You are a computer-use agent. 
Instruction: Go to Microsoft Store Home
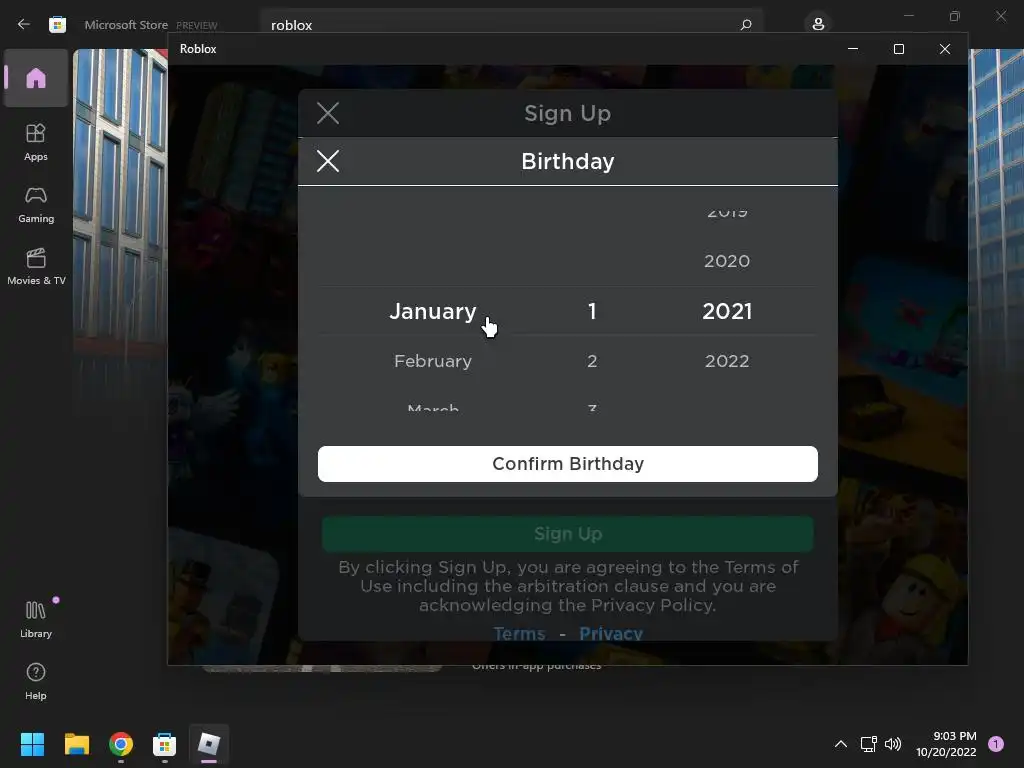36,78
